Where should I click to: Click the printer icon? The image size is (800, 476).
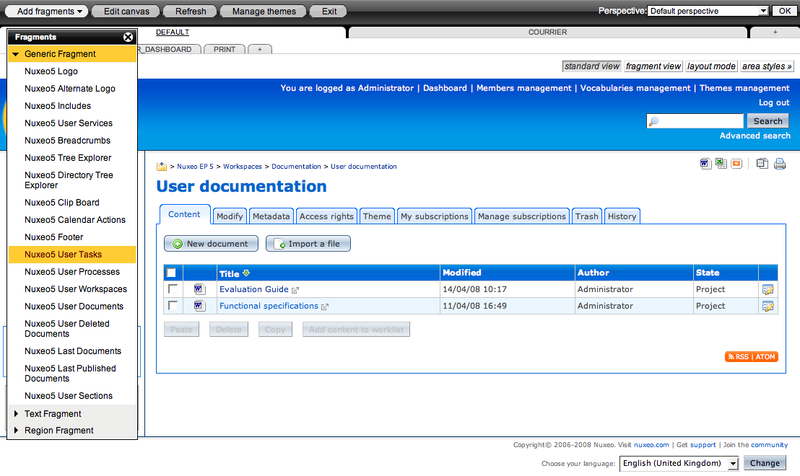780,164
